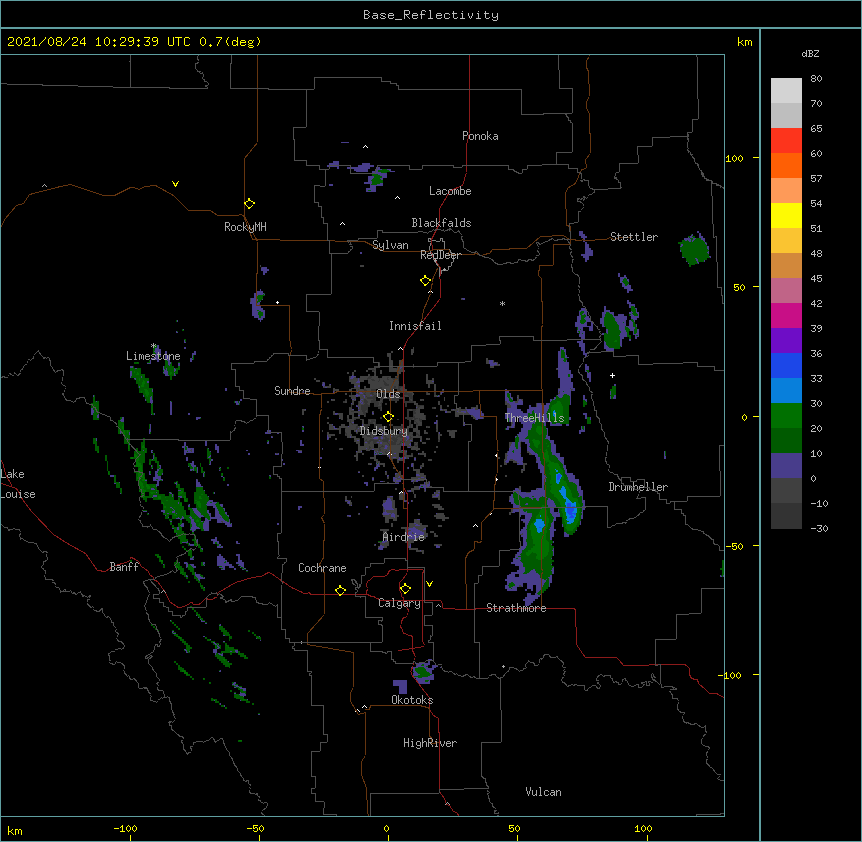This screenshot has height=842, width=862.
Task: Click the yellow diamond marker near RockyMH
Action: 250,204
